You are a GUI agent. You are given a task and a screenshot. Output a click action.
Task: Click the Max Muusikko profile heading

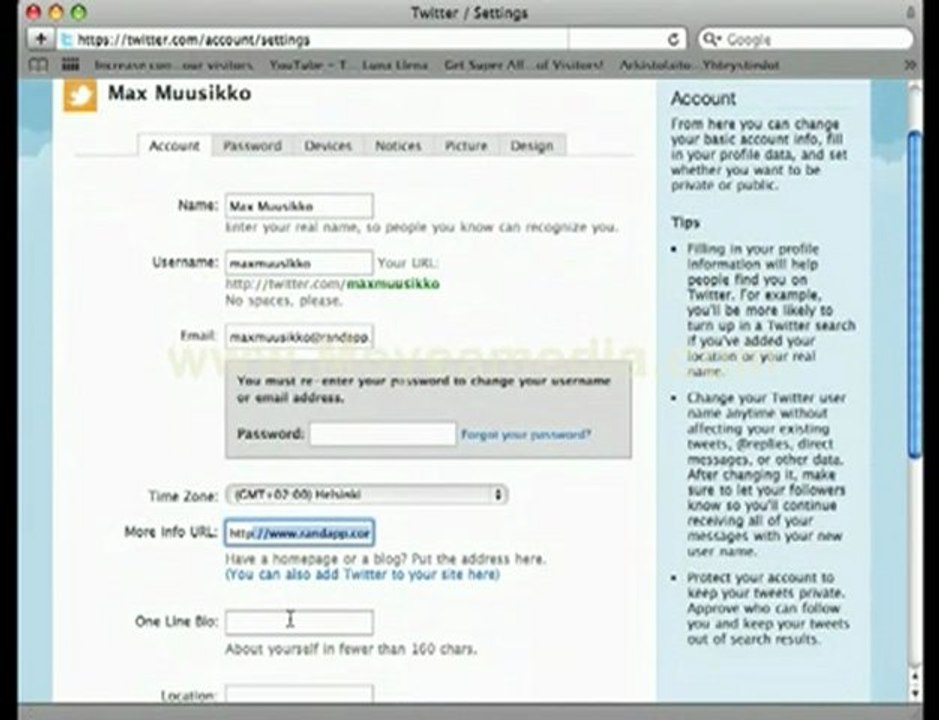point(180,93)
